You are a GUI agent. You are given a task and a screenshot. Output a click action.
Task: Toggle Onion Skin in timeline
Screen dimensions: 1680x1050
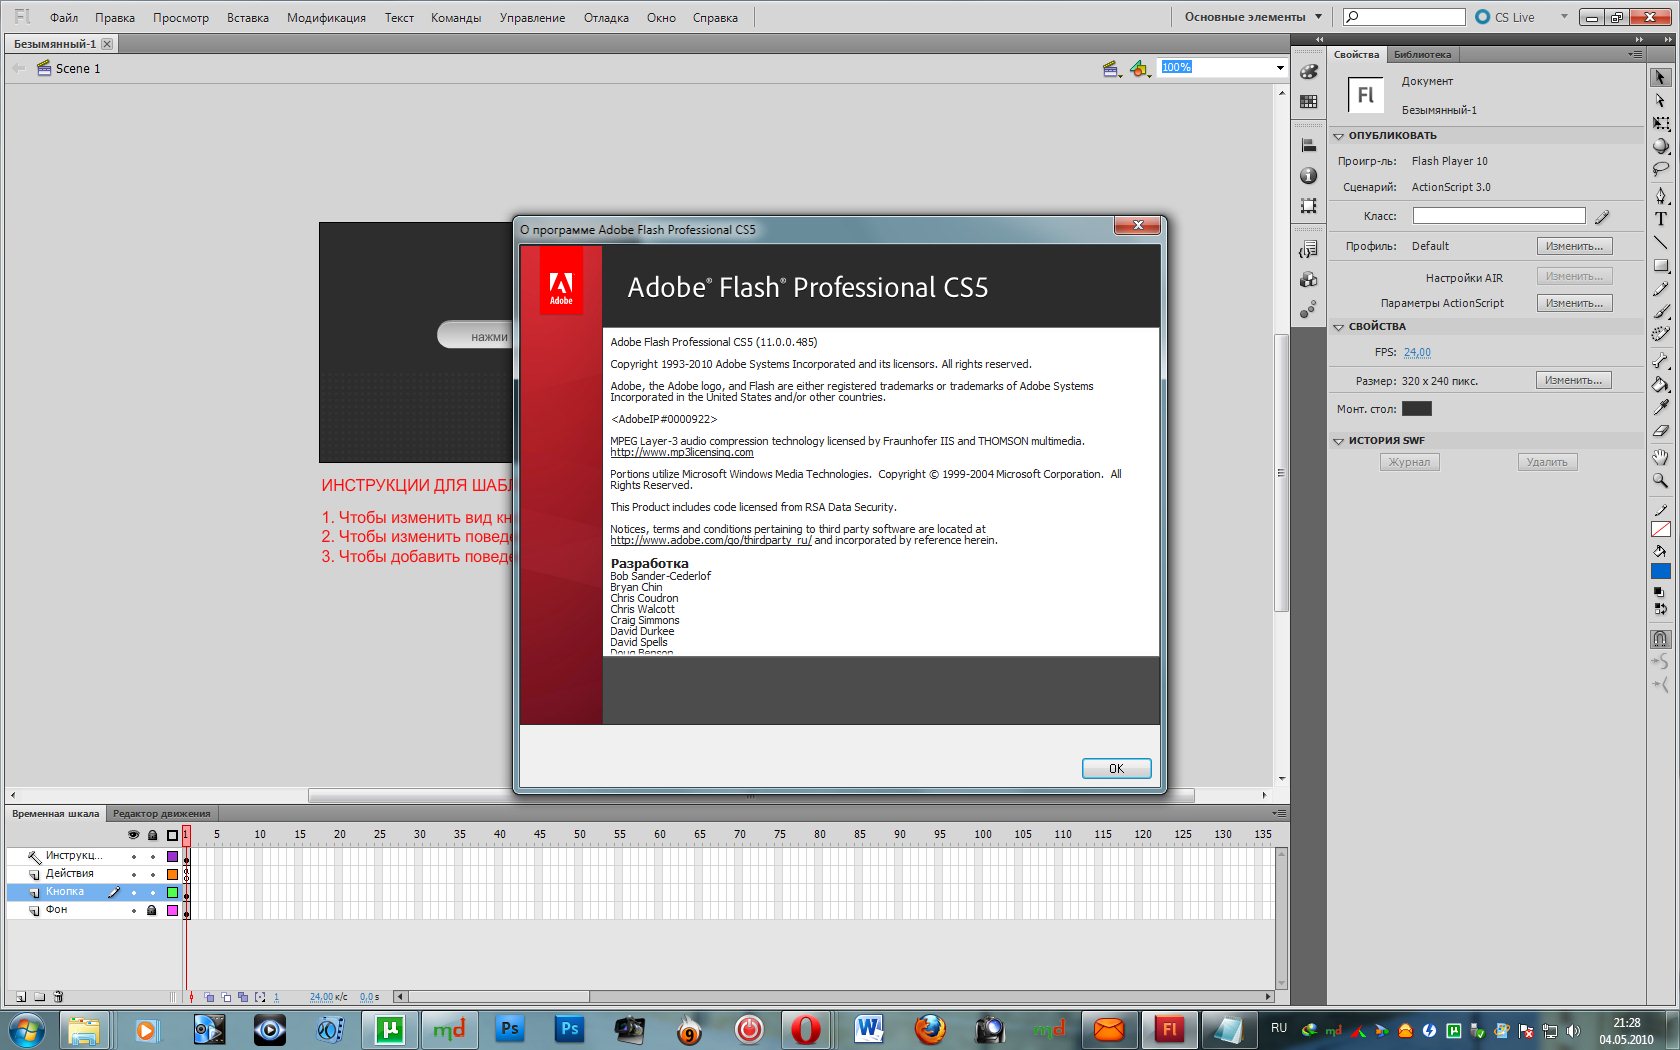coord(209,997)
